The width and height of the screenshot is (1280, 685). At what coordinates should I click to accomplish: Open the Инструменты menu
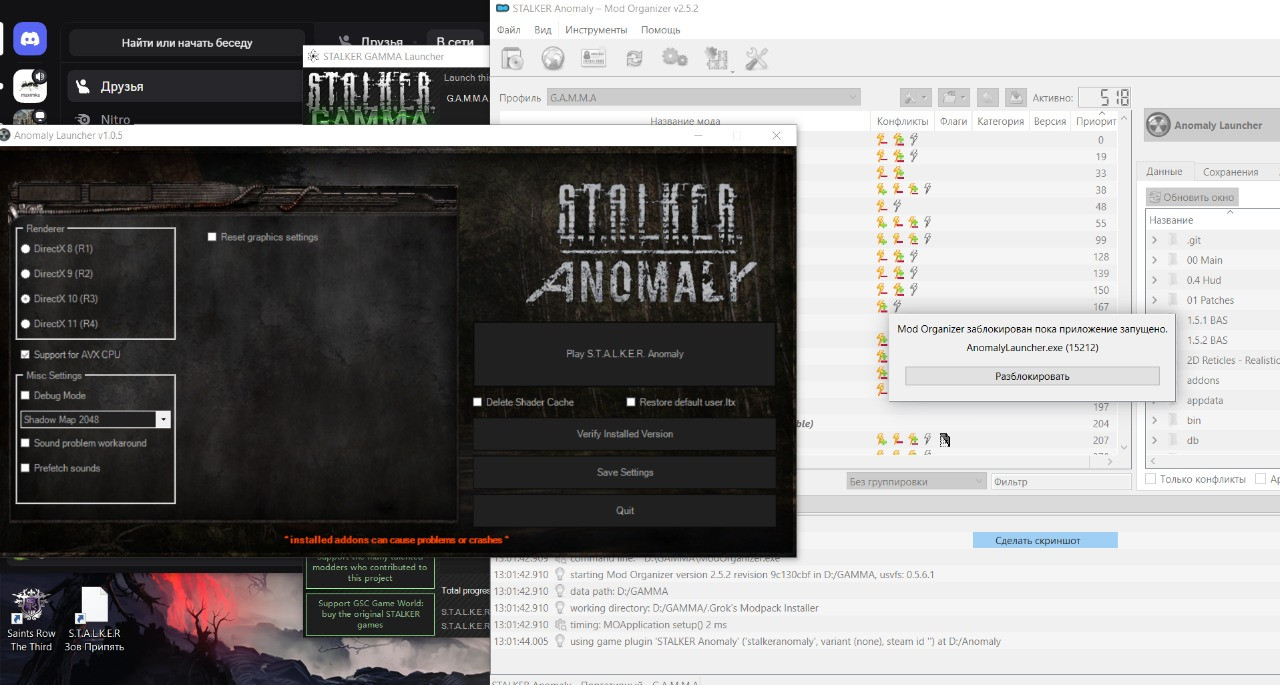coord(596,30)
